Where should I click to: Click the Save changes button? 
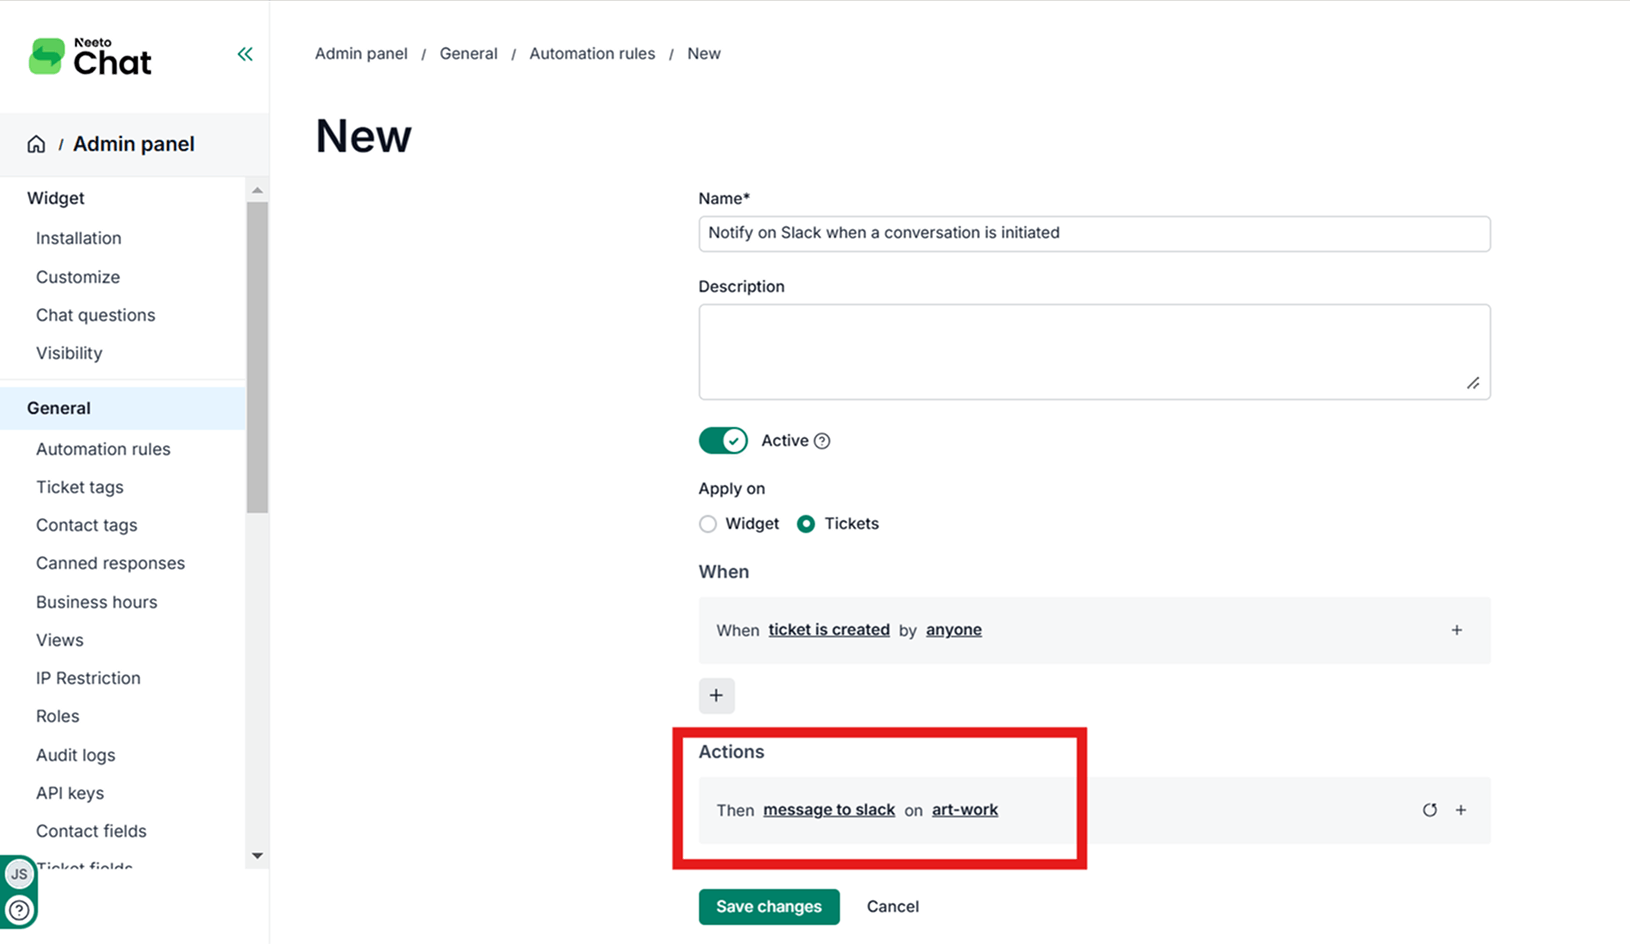pyautogui.click(x=768, y=906)
